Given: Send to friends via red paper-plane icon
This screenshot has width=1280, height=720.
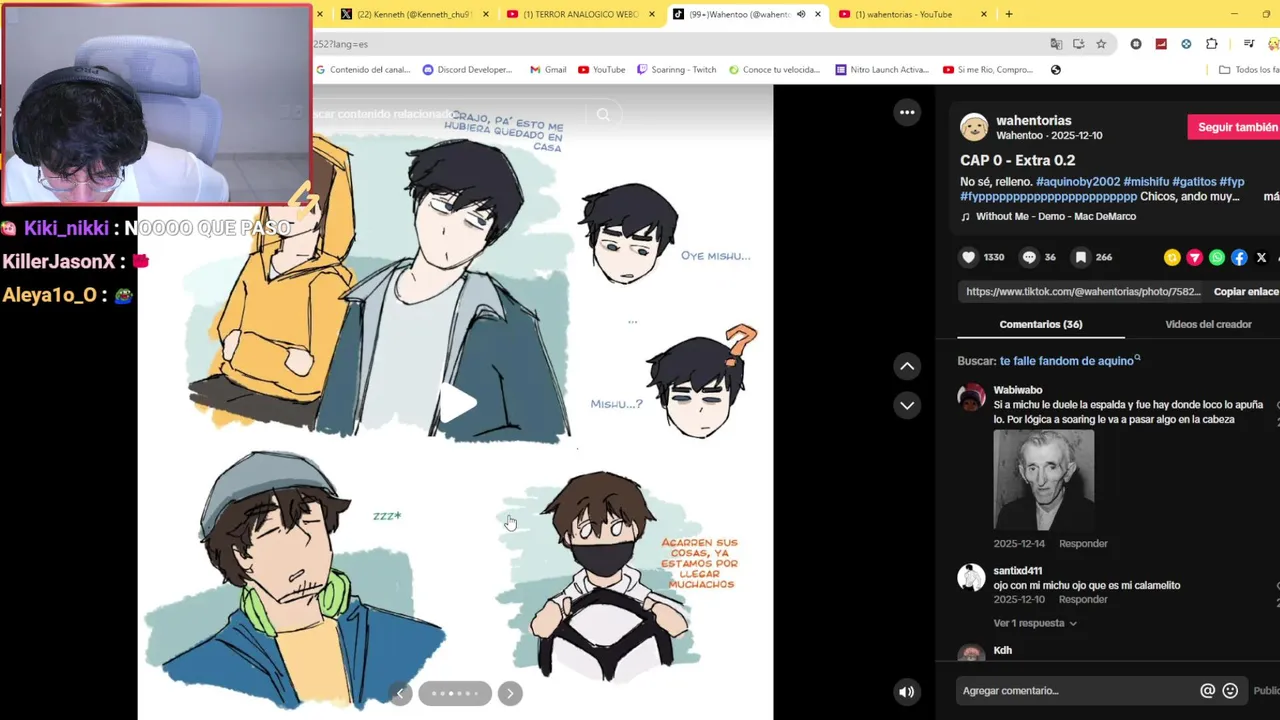Looking at the screenshot, I should (x=1194, y=257).
